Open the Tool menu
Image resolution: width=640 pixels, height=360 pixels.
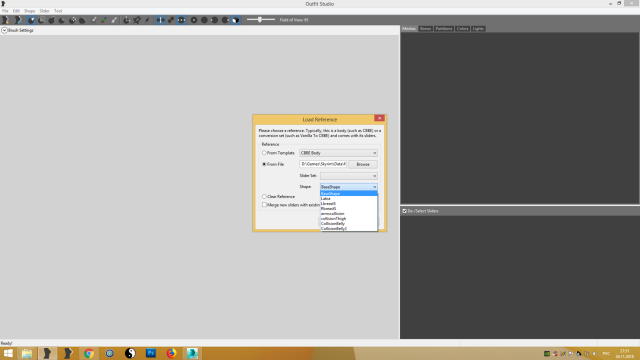(x=58, y=11)
